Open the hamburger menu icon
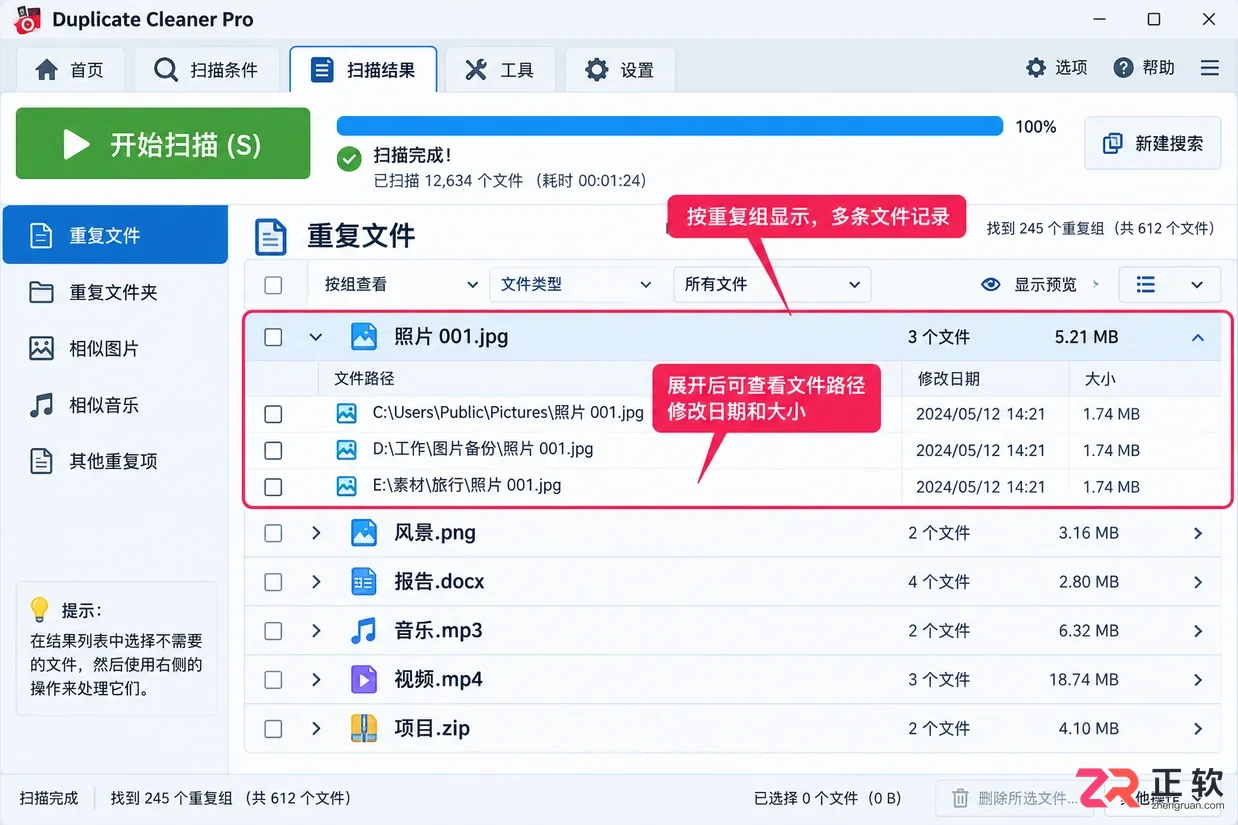This screenshot has height=825, width=1238. tap(1210, 68)
